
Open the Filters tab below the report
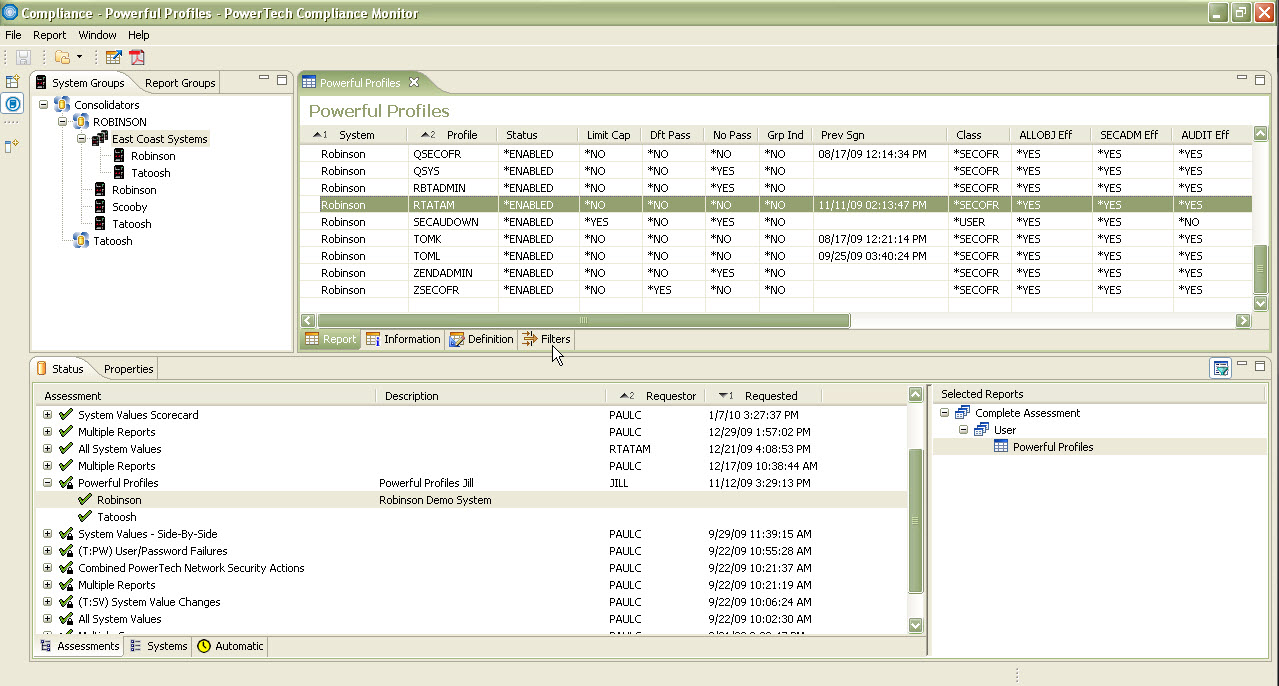[x=546, y=339]
